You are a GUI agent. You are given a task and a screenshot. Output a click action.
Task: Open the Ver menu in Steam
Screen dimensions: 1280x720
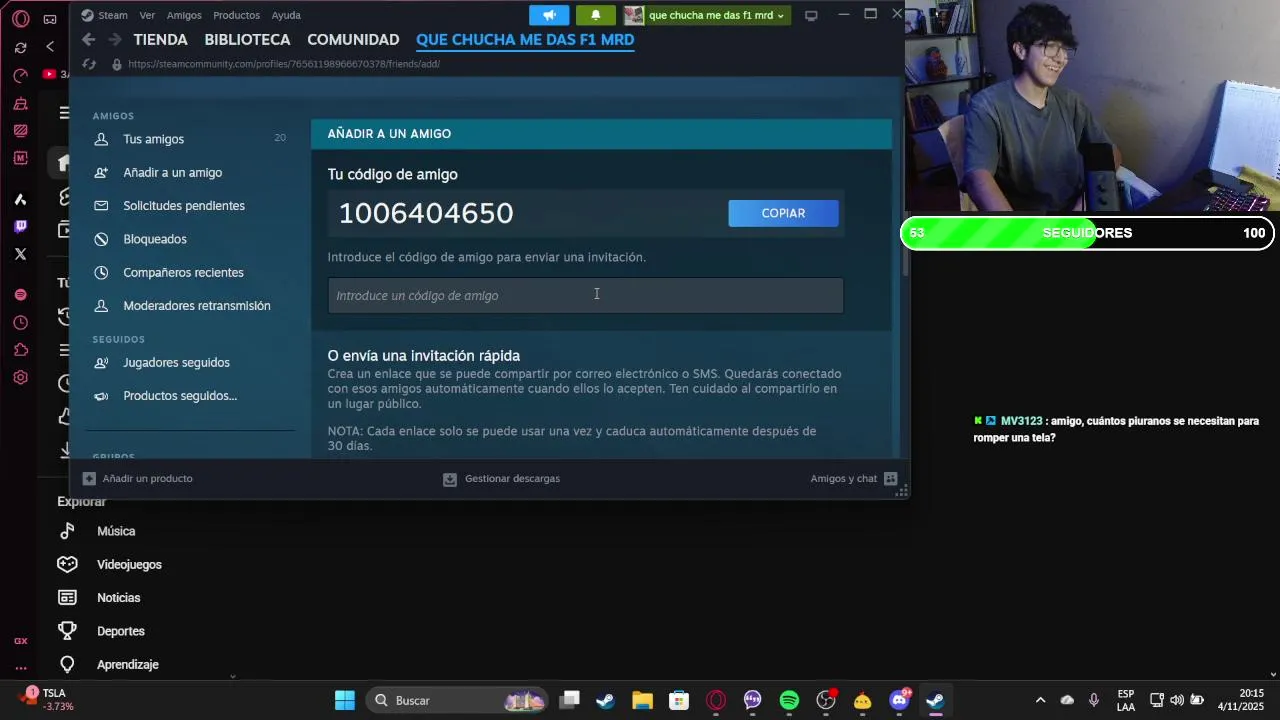147,15
